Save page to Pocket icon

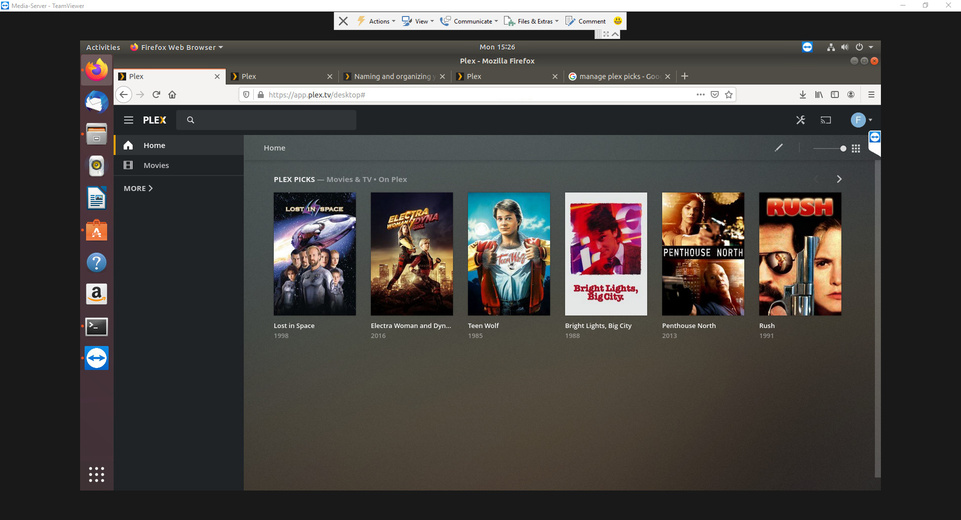pyautogui.click(x=715, y=94)
